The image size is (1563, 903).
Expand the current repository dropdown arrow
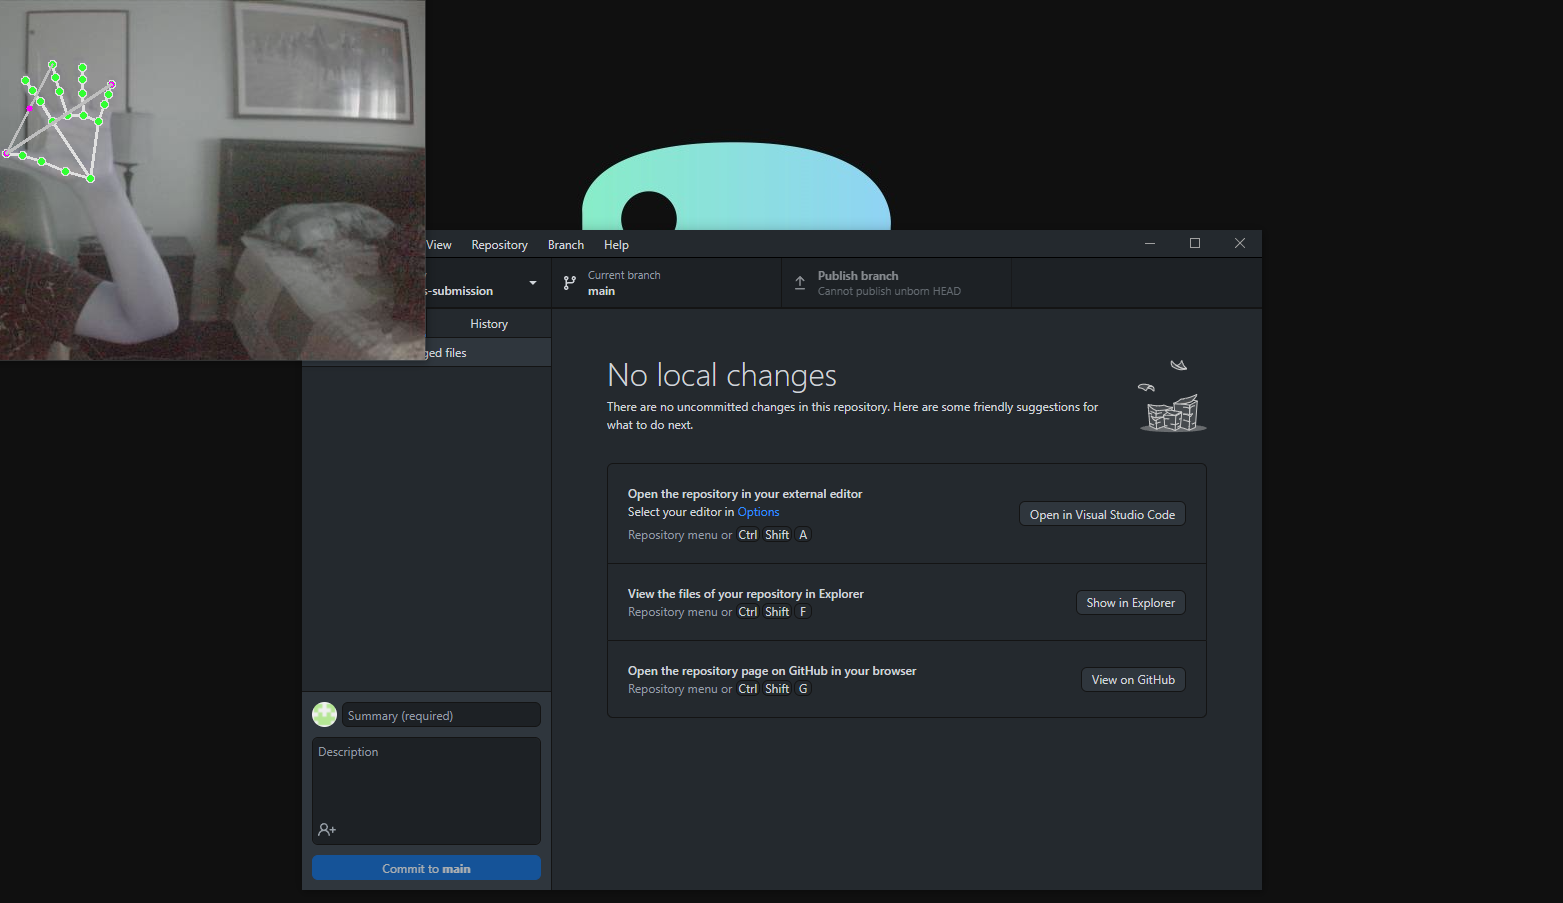tap(533, 283)
